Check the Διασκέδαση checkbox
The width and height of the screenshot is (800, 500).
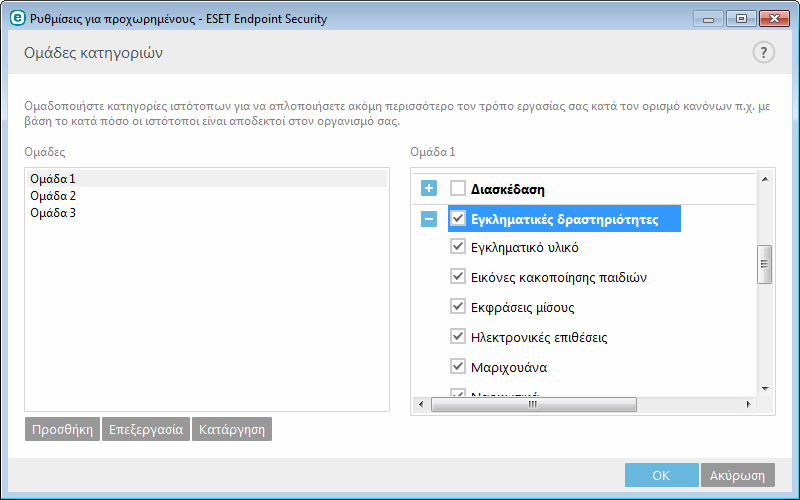(458, 188)
